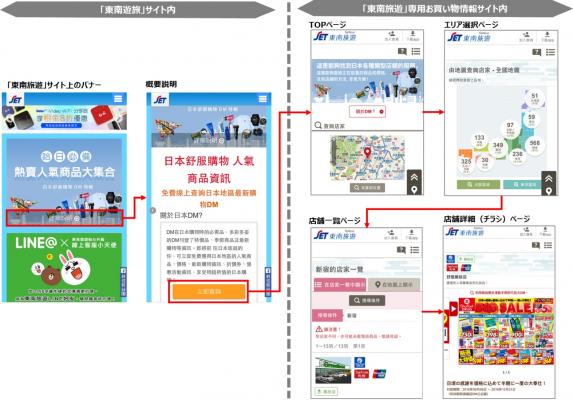
Task: Tap 新宿的店家一覧 heading
Action: pyautogui.click(x=339, y=270)
